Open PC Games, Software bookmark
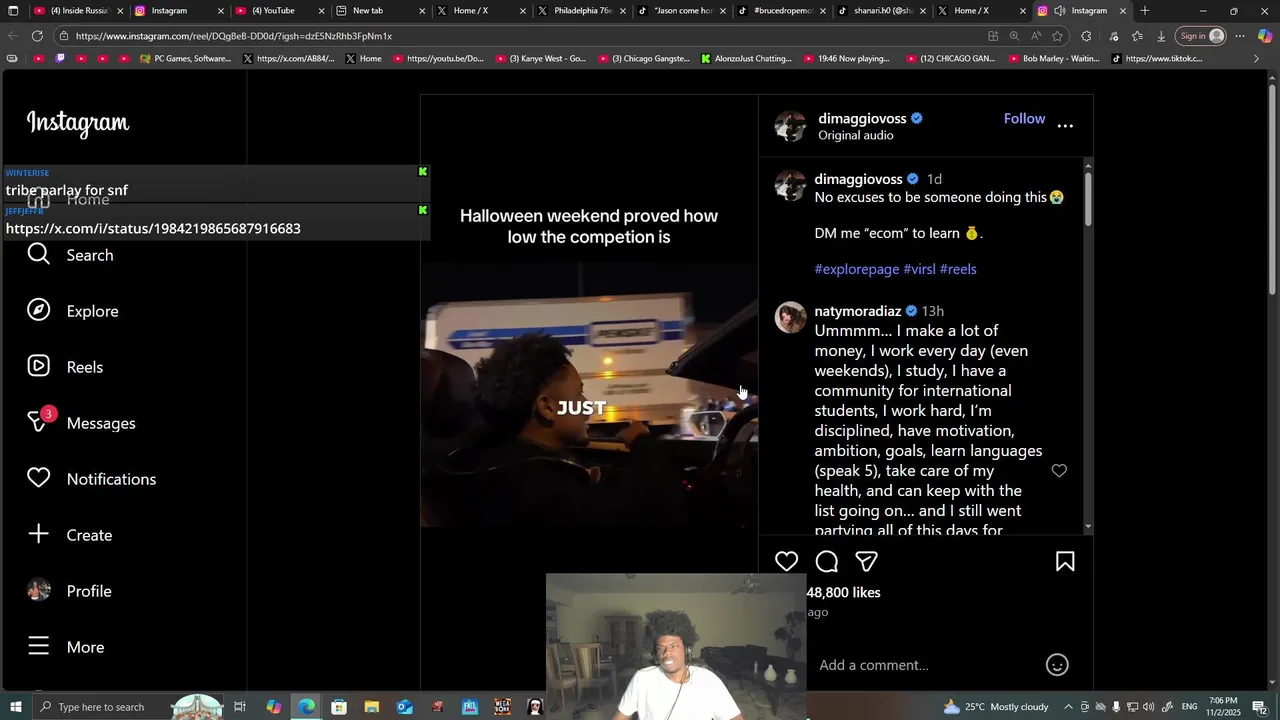This screenshot has height=720, width=1280. click(186, 59)
